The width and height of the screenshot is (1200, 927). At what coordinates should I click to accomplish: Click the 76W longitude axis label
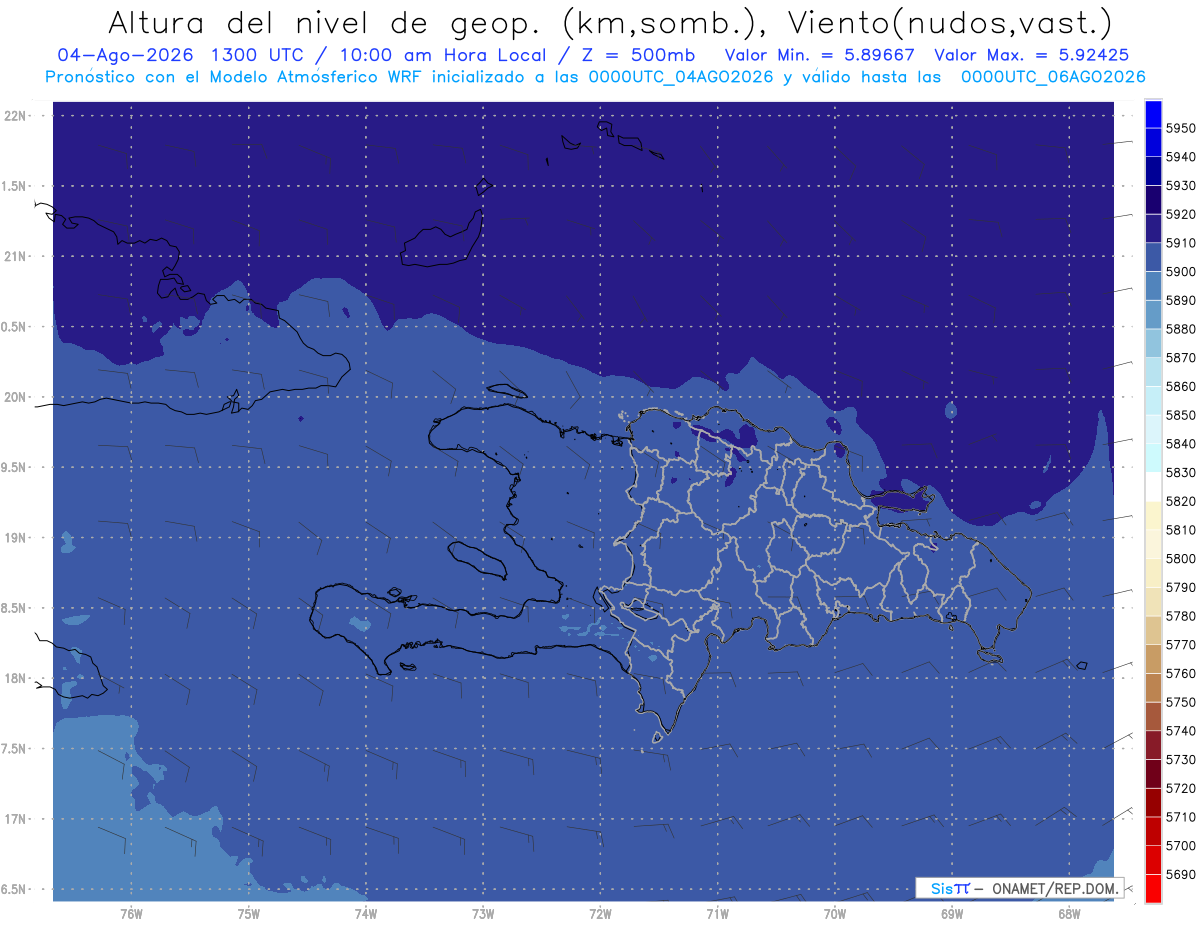click(x=131, y=913)
